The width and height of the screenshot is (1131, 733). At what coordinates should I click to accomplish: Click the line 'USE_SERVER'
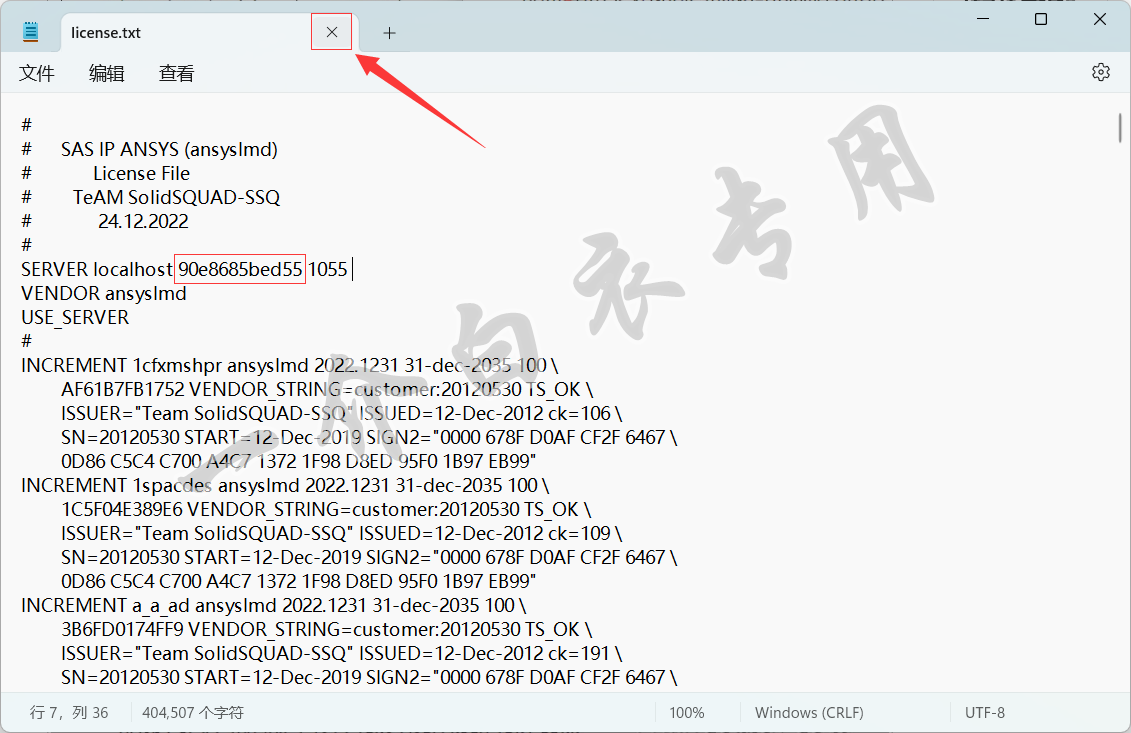point(75,317)
